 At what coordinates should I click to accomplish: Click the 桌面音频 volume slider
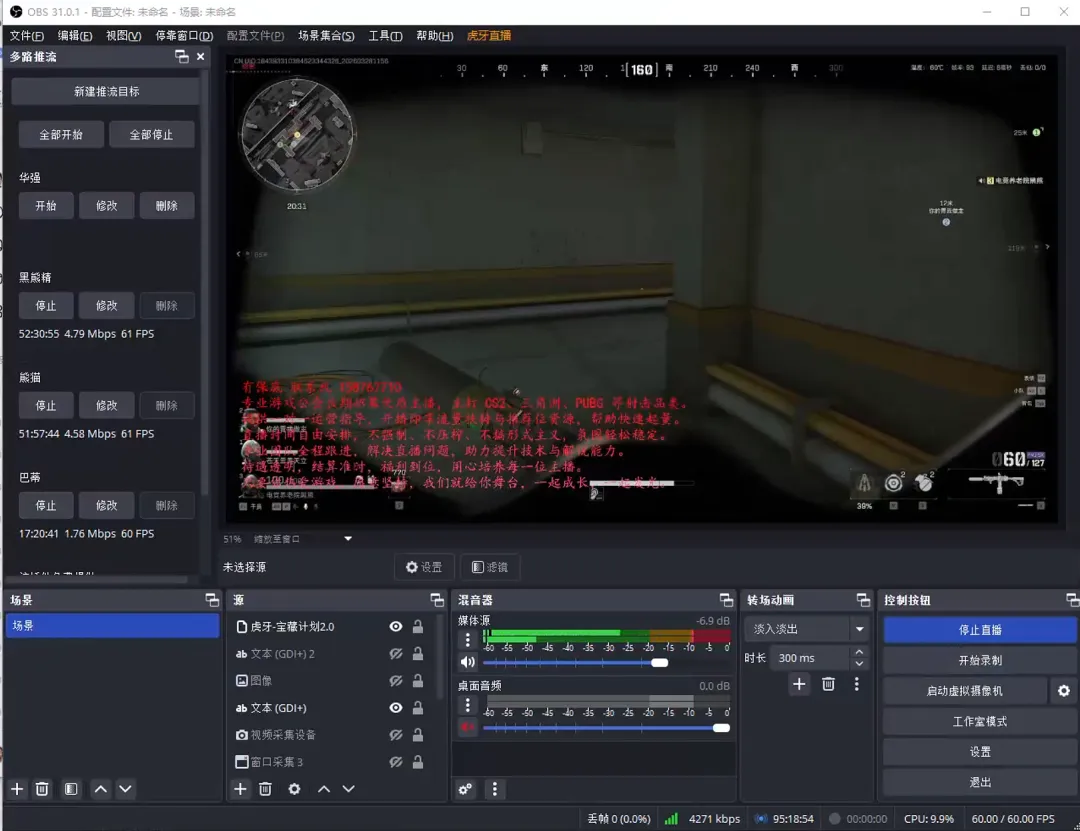pos(606,728)
